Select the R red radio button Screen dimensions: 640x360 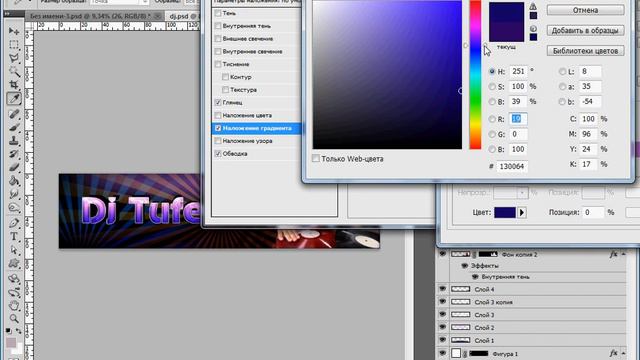(492, 119)
